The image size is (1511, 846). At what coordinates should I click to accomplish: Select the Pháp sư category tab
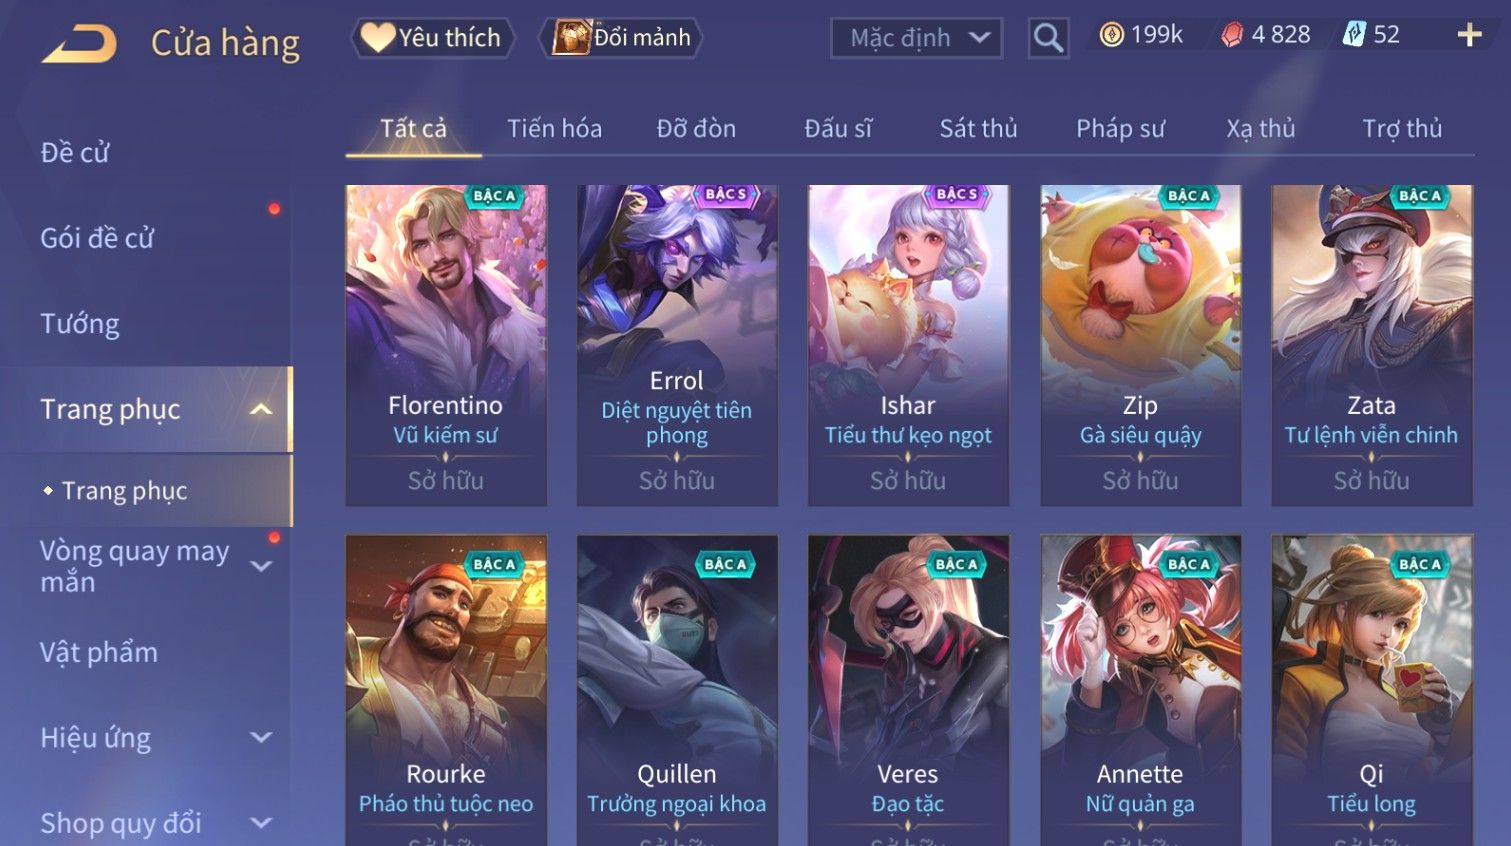1120,129
